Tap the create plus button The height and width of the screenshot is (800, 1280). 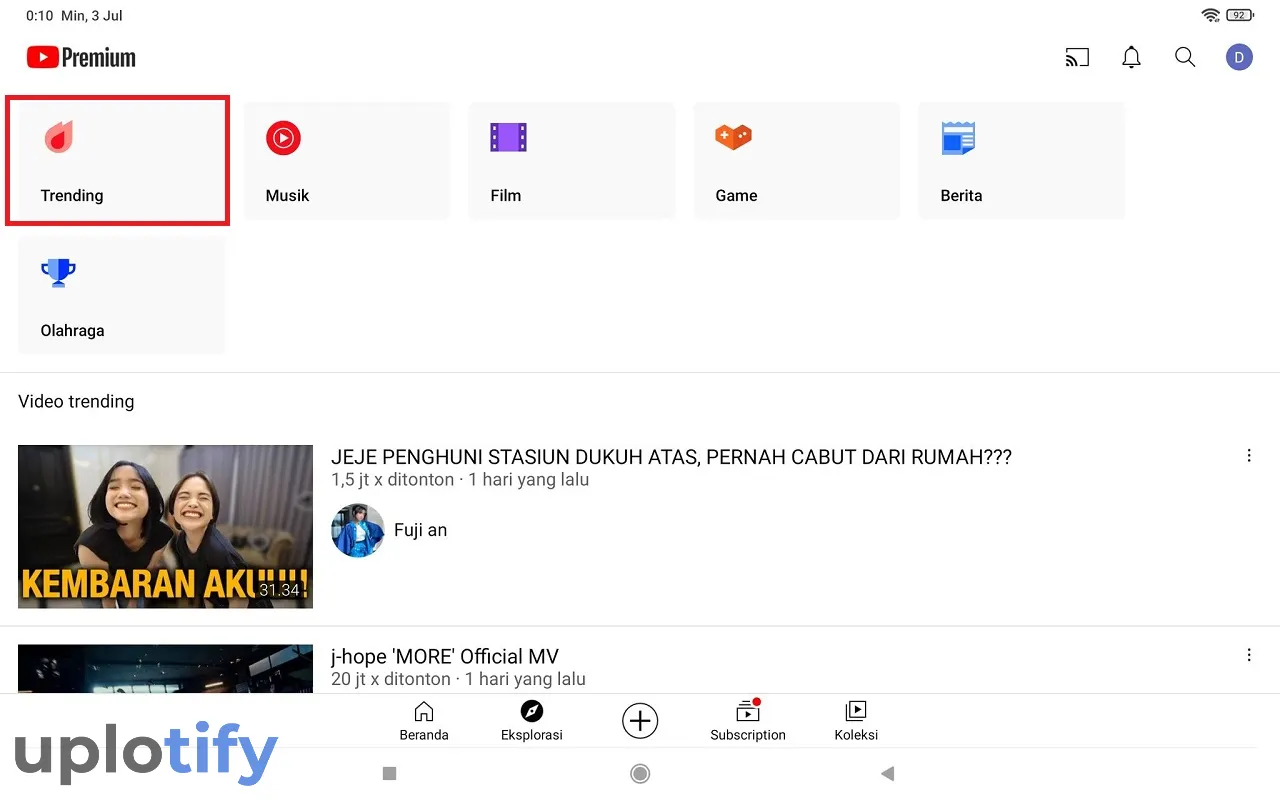pyautogui.click(x=640, y=720)
